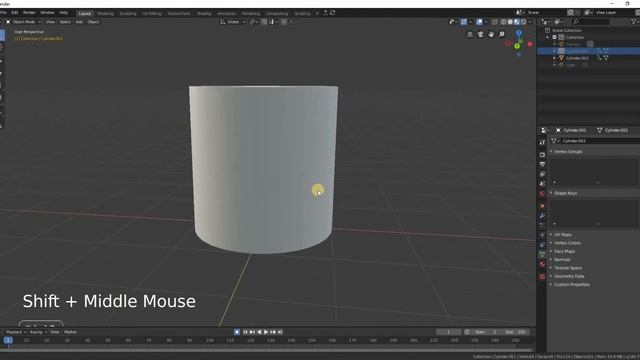
Task: Toggle snapping magnet icon
Action: pyautogui.click(x=264, y=22)
